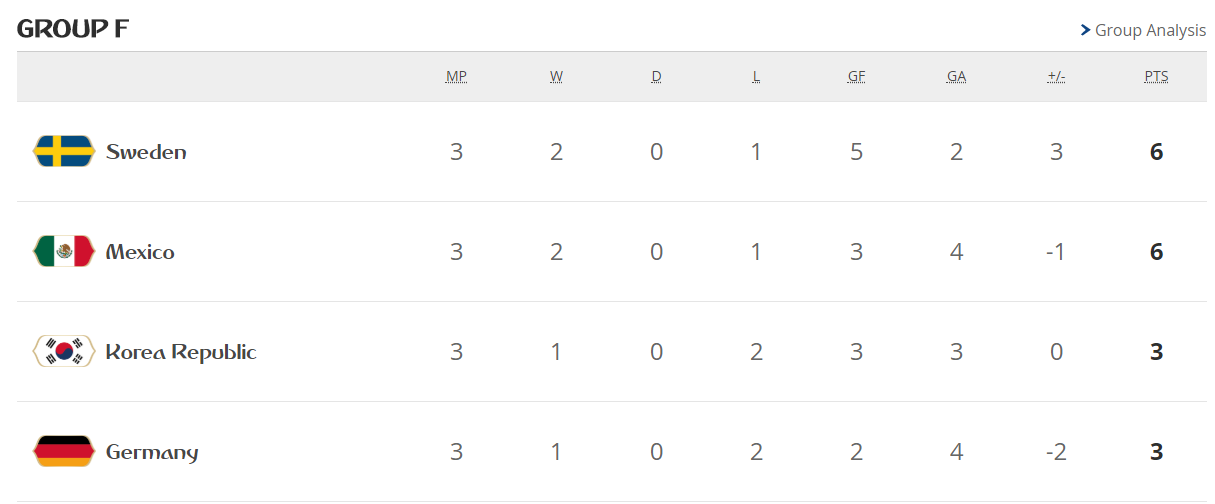Click the GF column header
The width and height of the screenshot is (1215, 504).
coord(856,77)
